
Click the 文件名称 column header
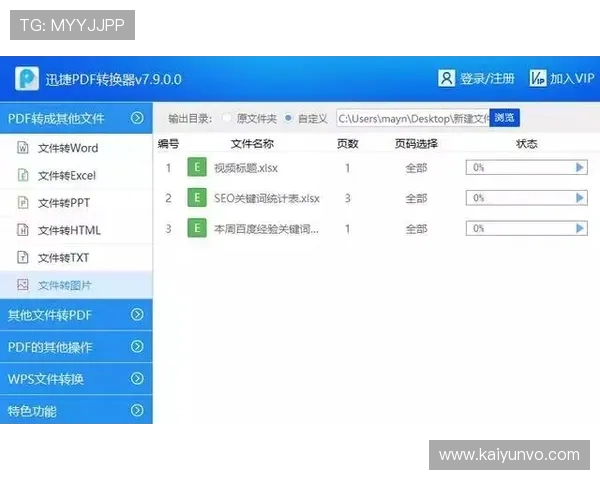252,144
